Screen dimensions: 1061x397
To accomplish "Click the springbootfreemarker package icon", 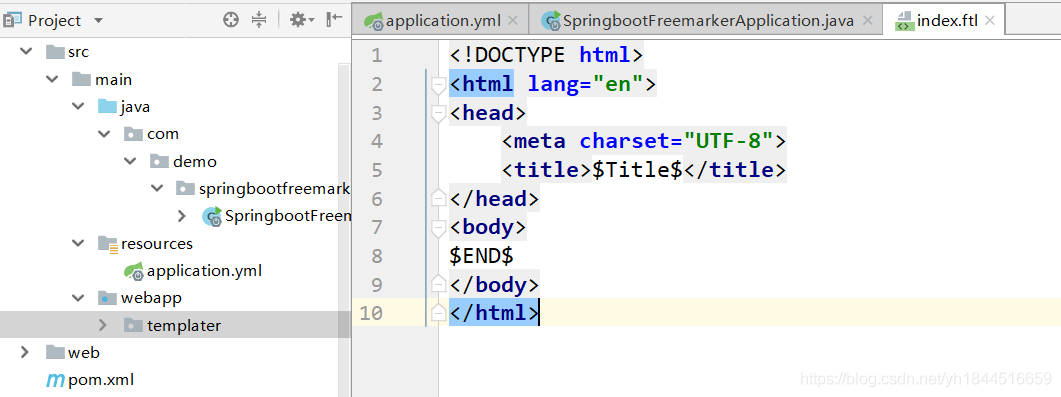I will click(185, 189).
